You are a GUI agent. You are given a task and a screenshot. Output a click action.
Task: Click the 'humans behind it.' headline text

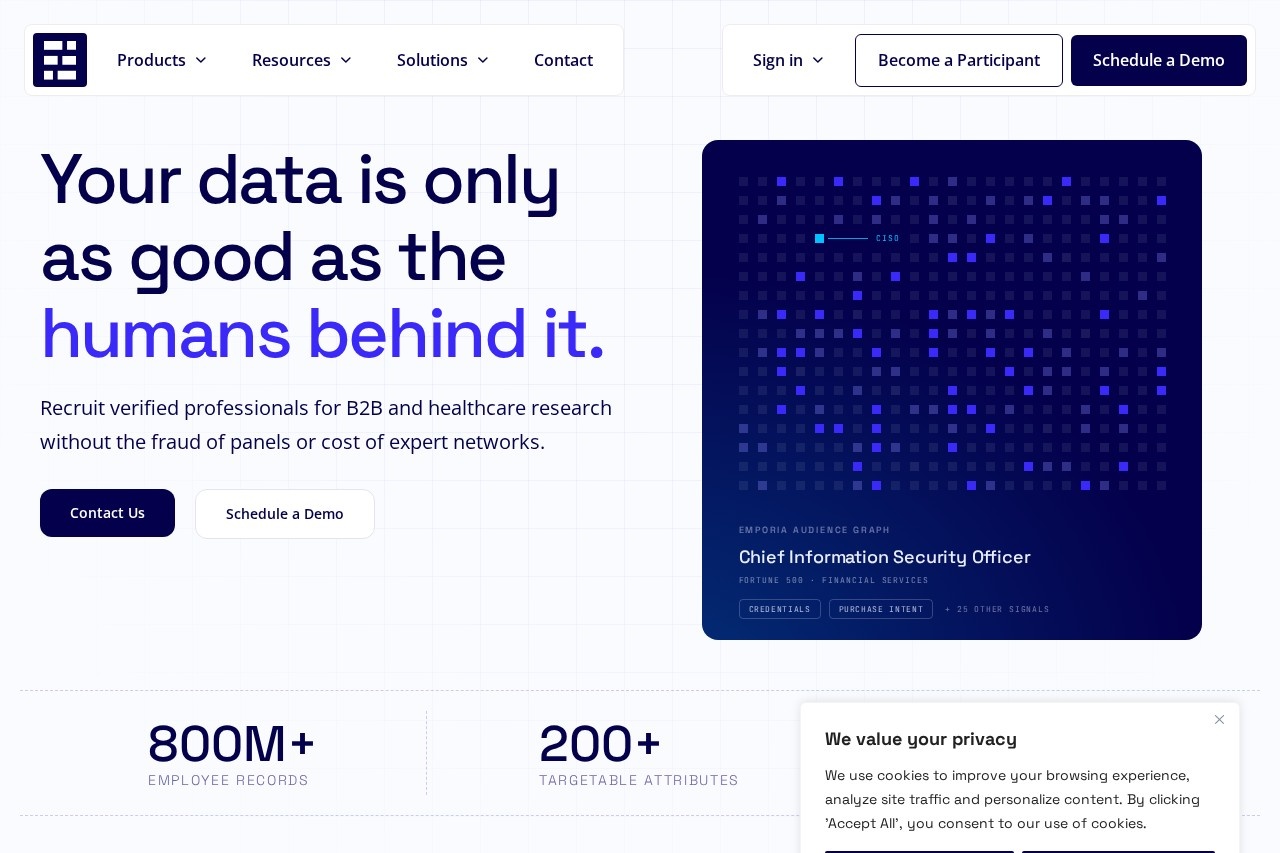(323, 333)
